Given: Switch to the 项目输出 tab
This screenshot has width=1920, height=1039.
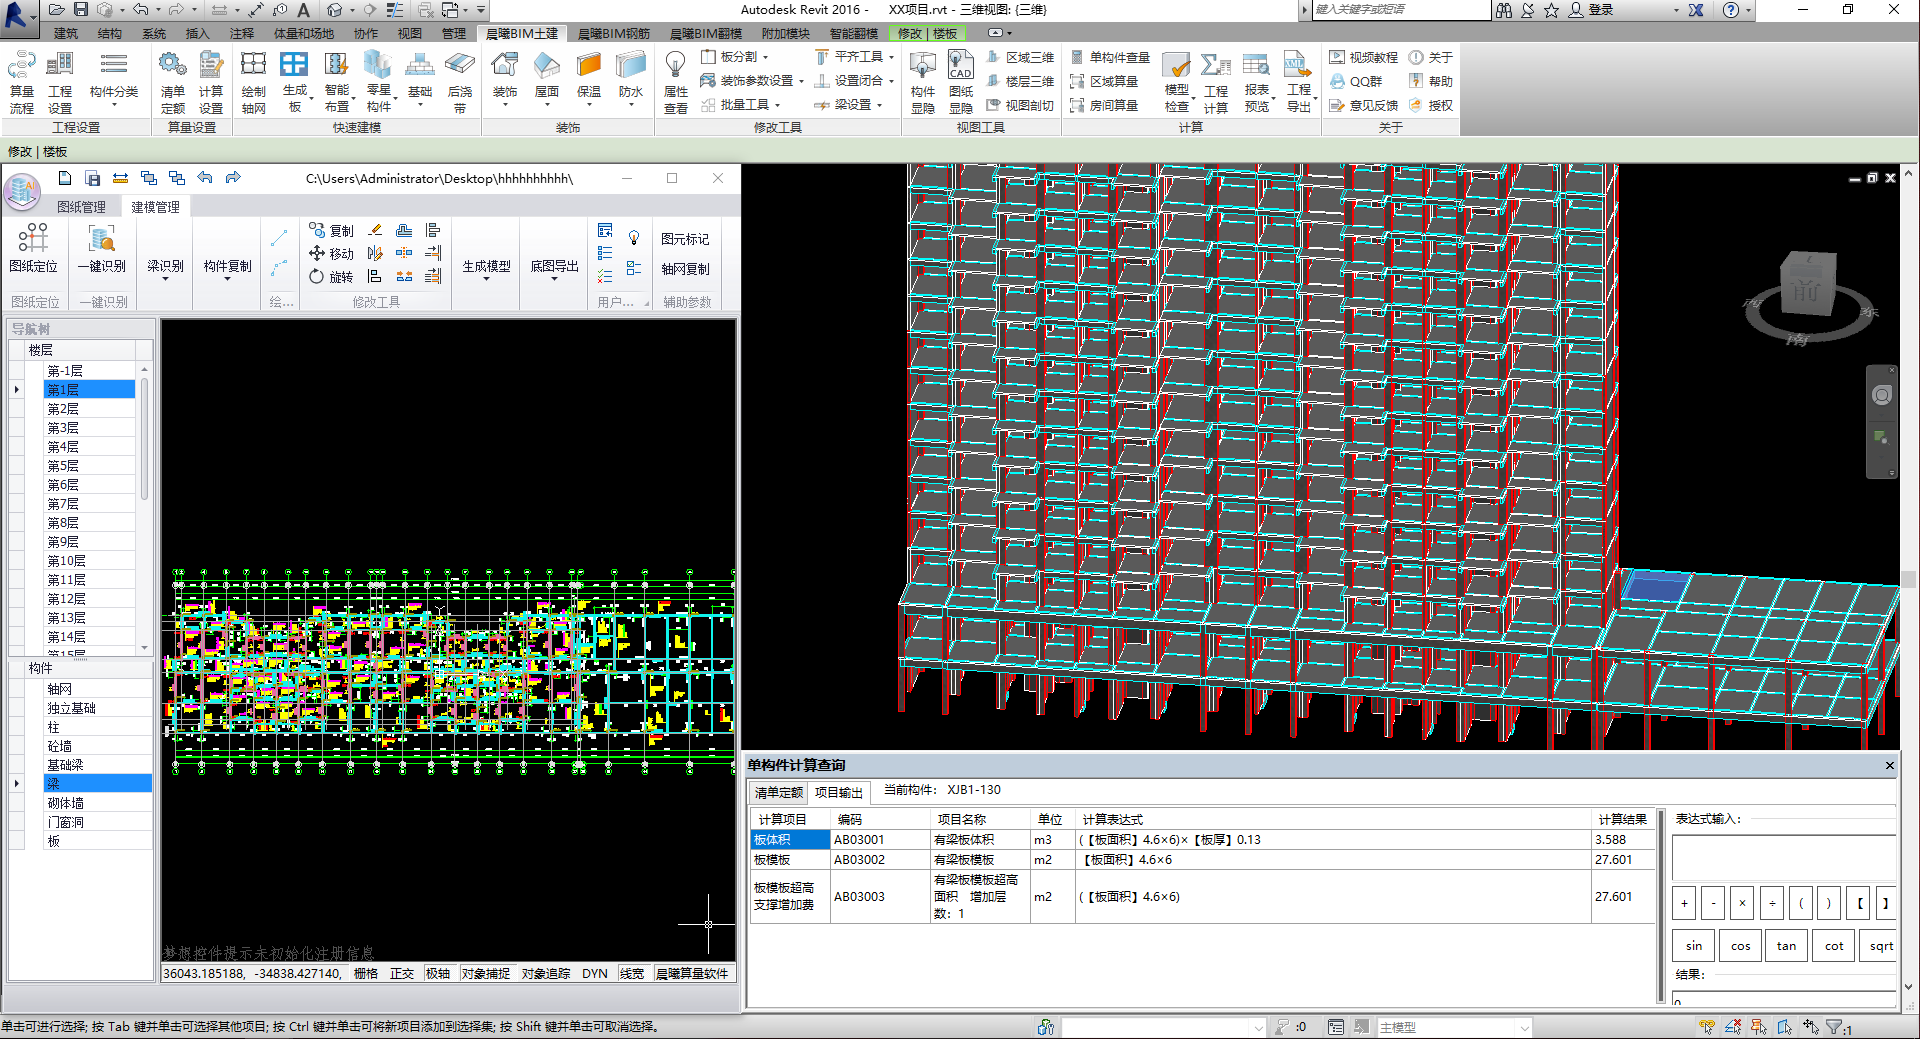Looking at the screenshot, I should [x=838, y=792].
